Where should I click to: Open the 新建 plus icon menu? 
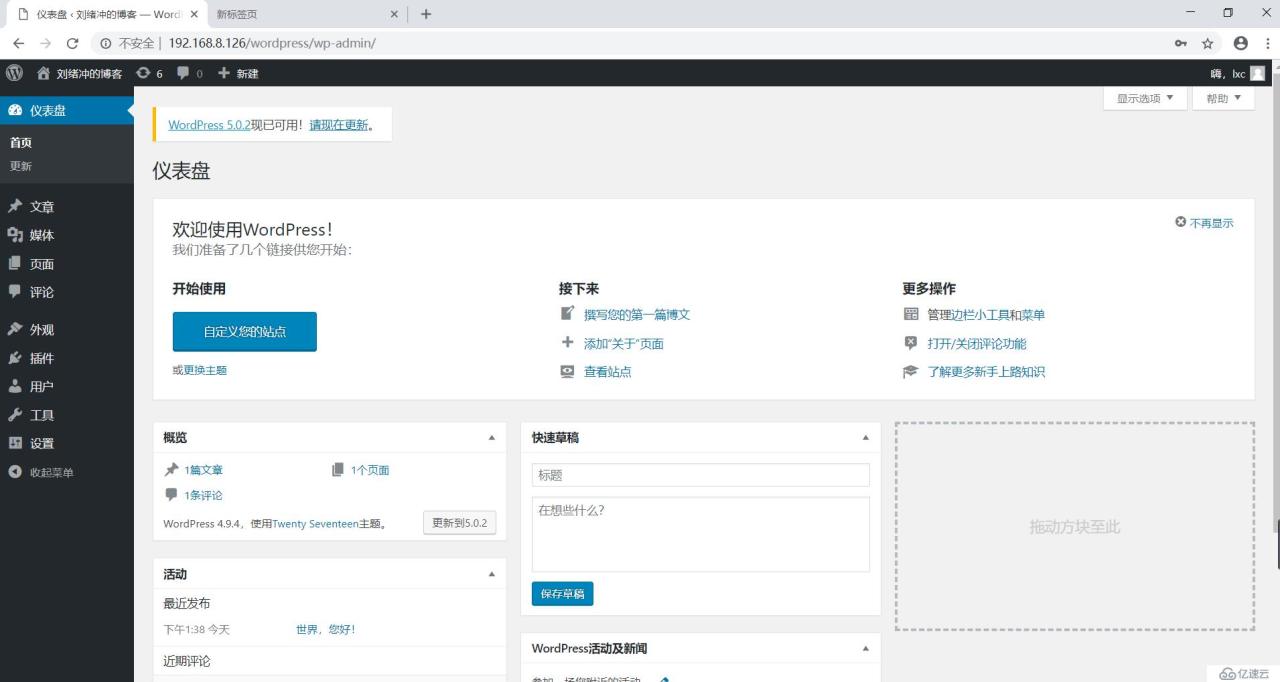(x=226, y=72)
